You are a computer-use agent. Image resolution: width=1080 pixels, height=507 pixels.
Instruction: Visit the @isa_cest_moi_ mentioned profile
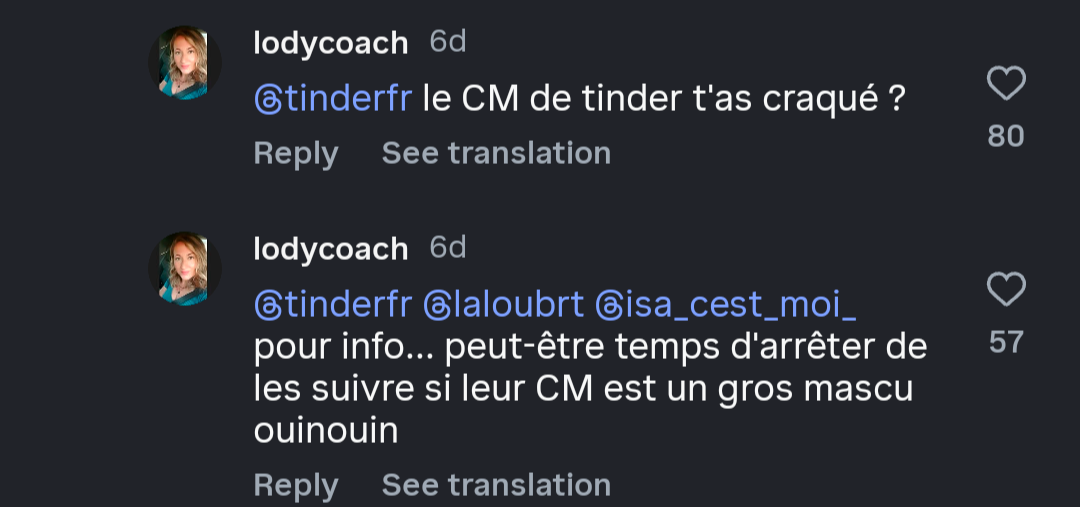click(726, 305)
